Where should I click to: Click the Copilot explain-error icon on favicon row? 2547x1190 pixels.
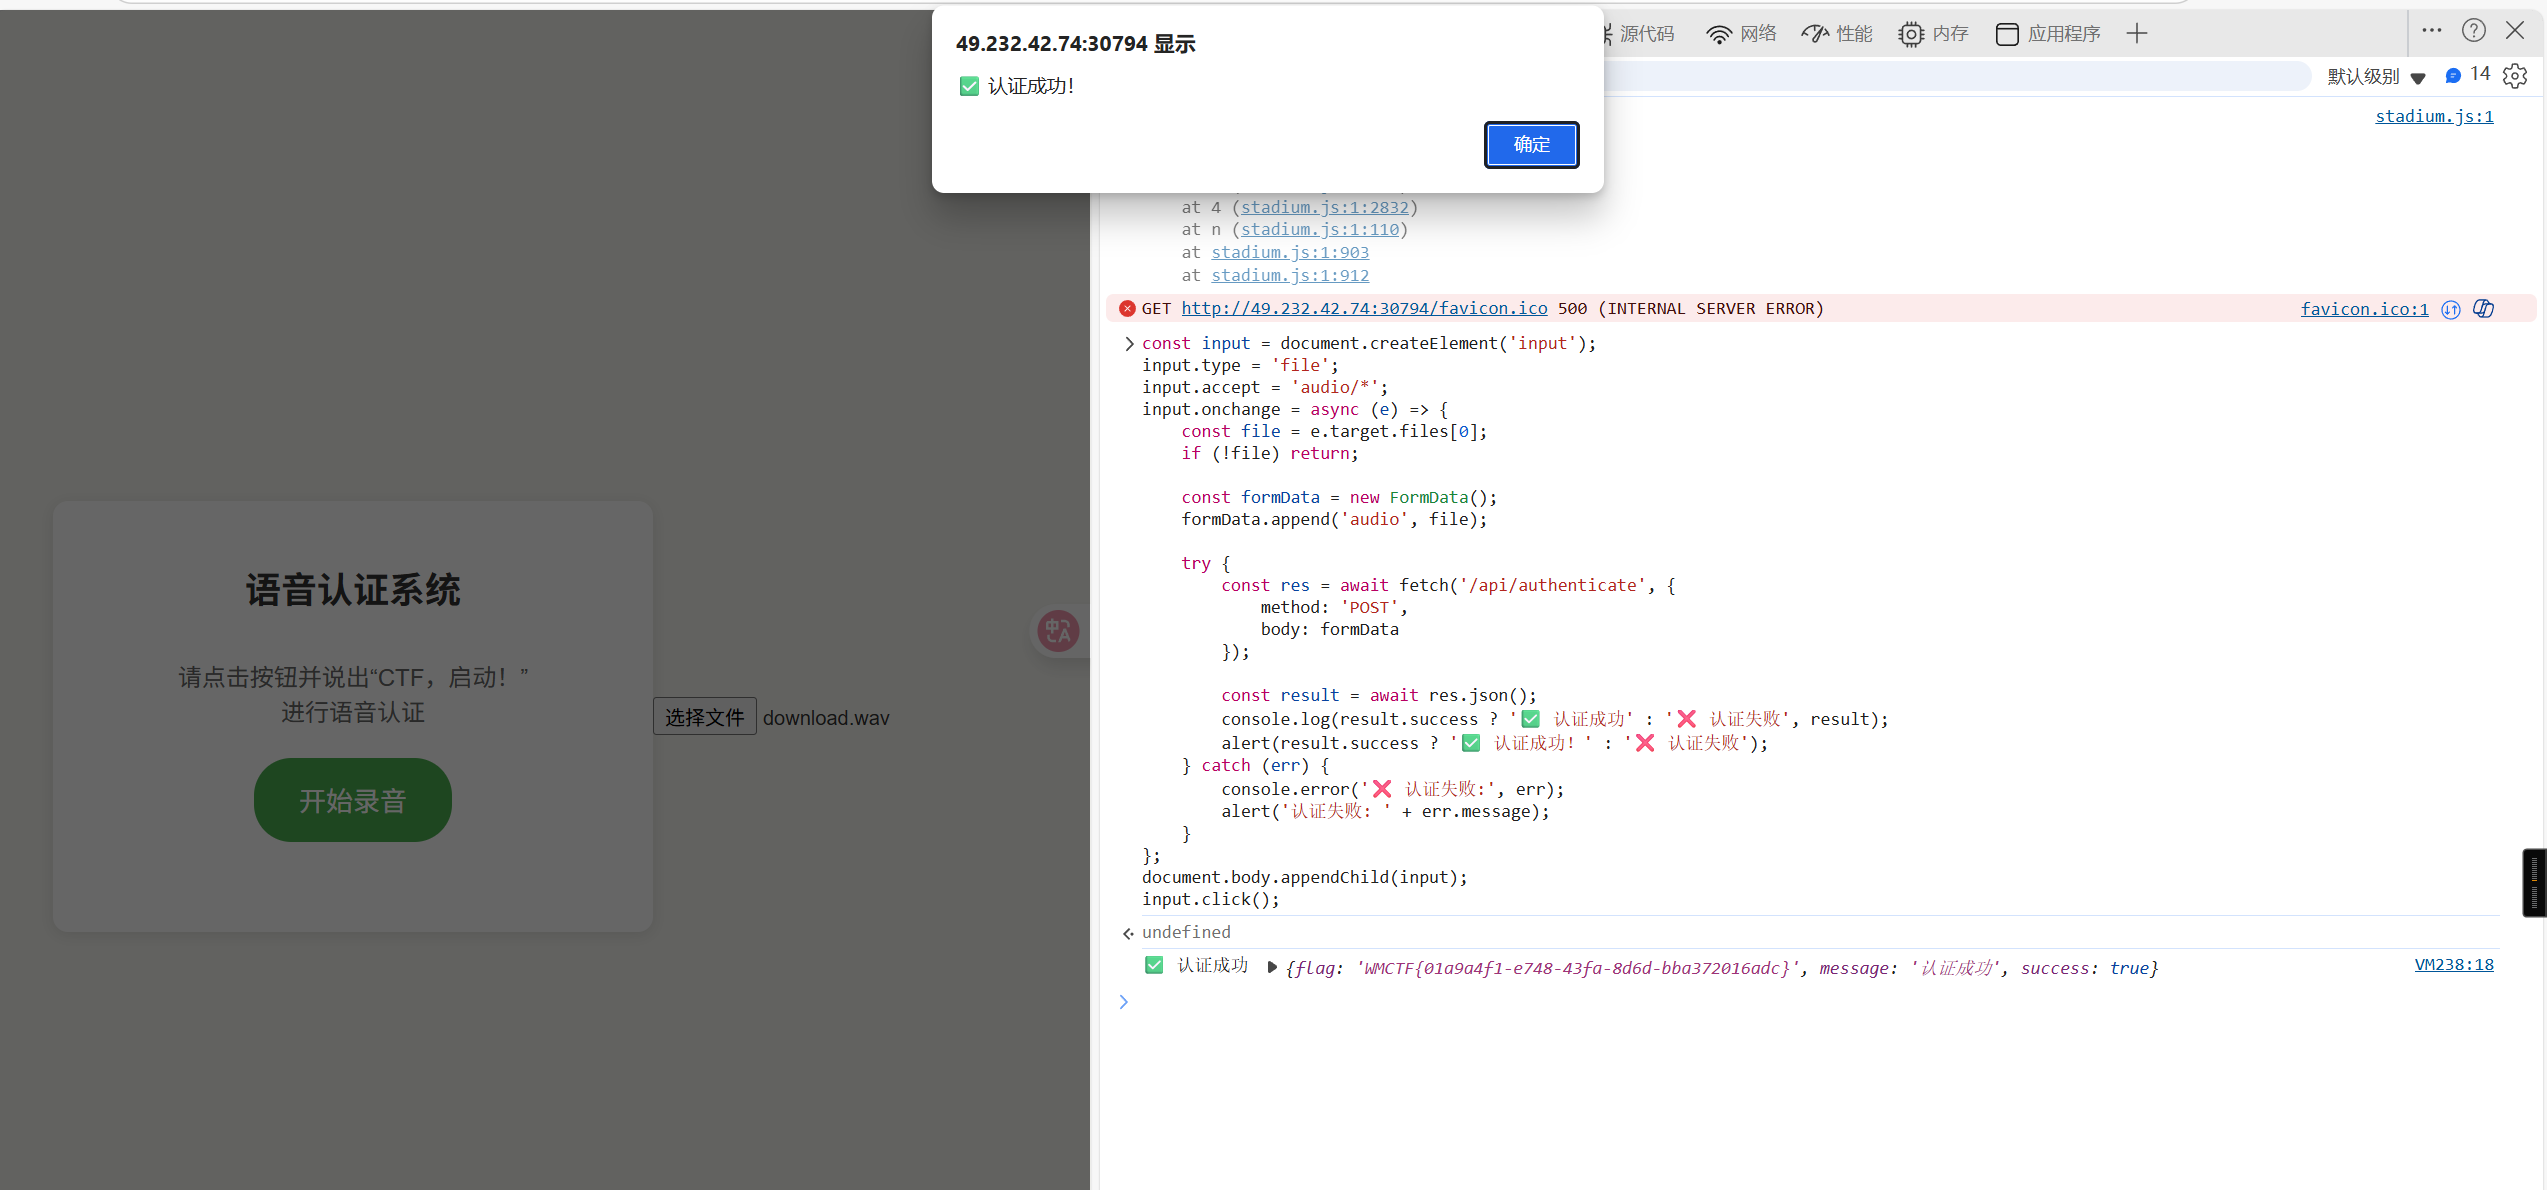[x=2483, y=309]
